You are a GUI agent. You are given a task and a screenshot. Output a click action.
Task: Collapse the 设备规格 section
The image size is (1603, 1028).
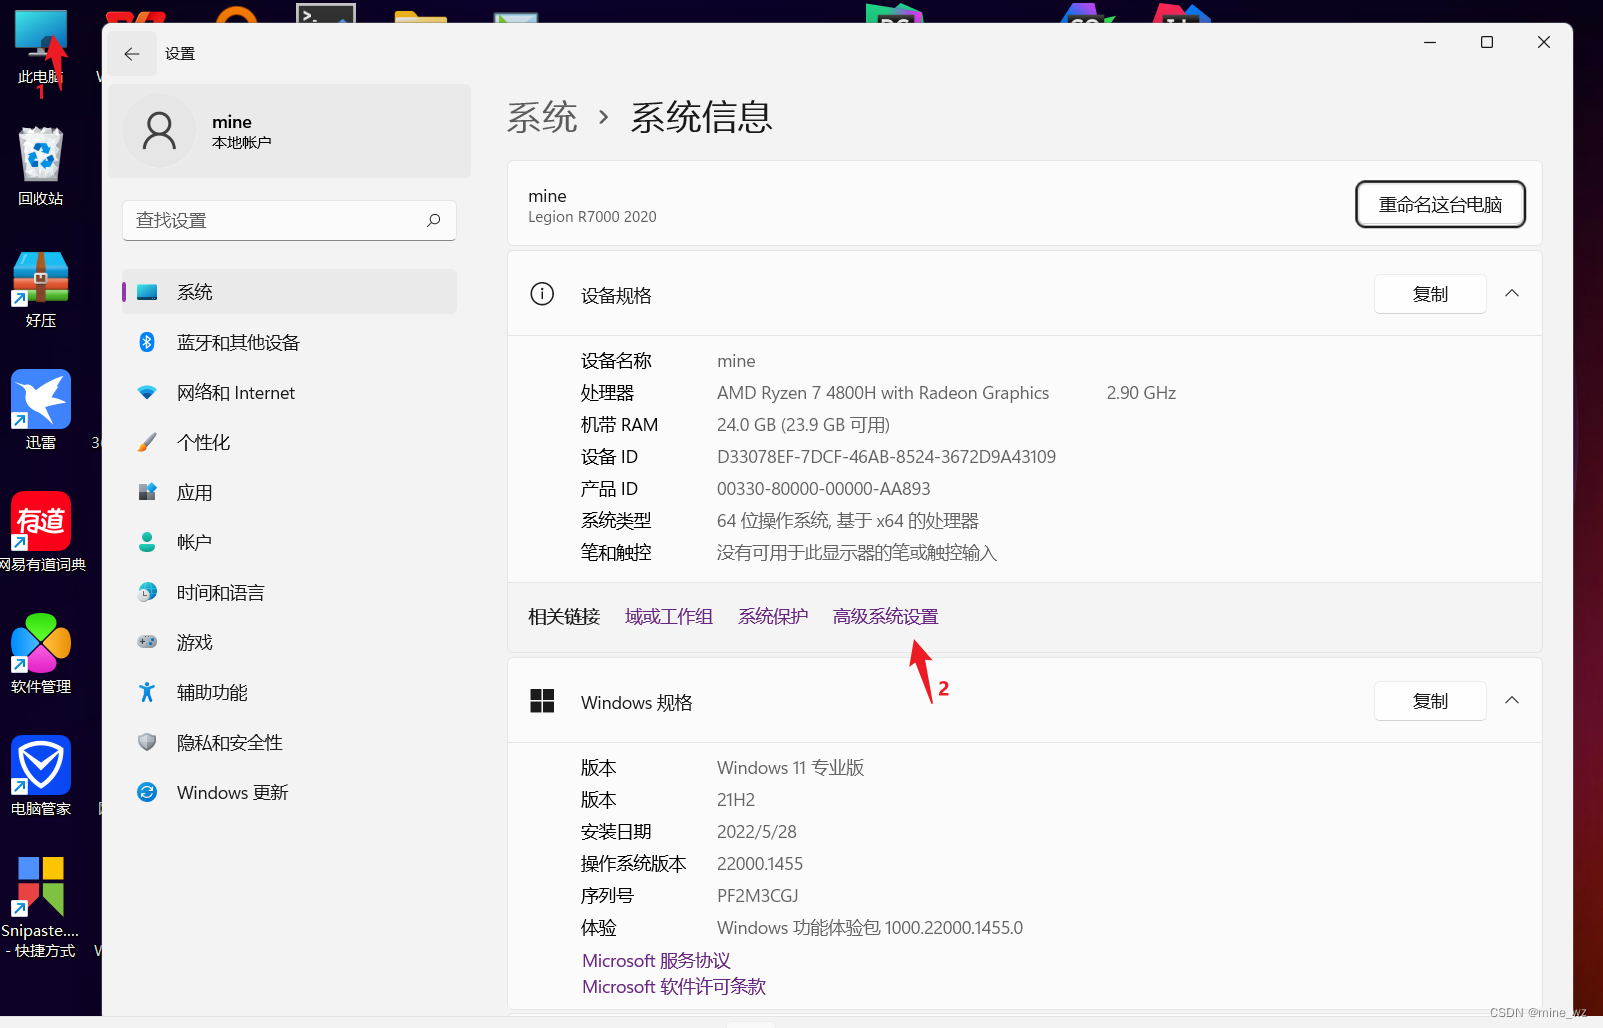coord(1512,294)
